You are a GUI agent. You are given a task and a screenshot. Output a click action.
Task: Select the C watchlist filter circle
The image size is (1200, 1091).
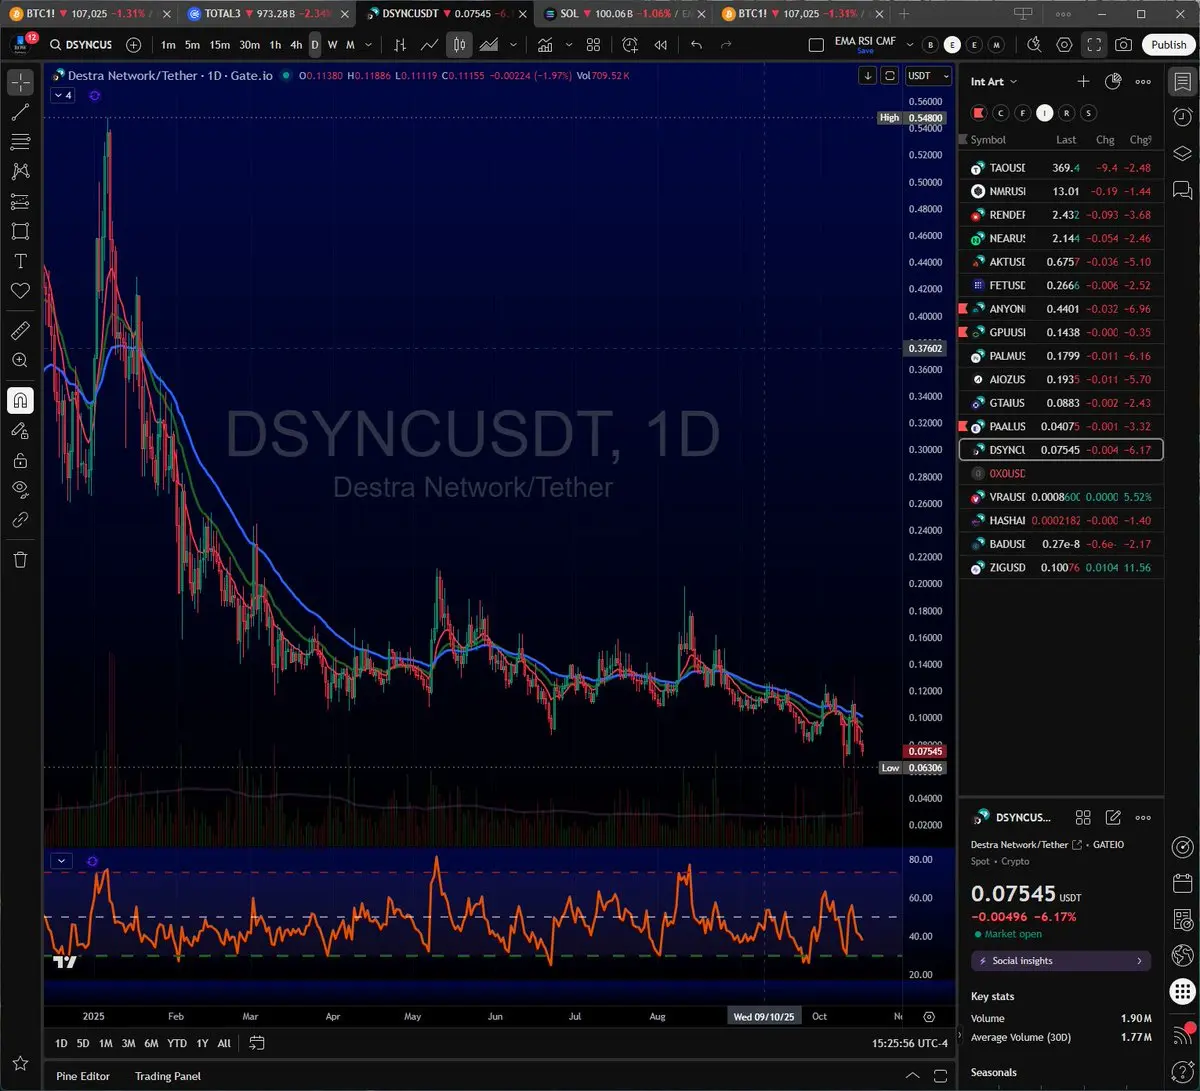click(1001, 113)
